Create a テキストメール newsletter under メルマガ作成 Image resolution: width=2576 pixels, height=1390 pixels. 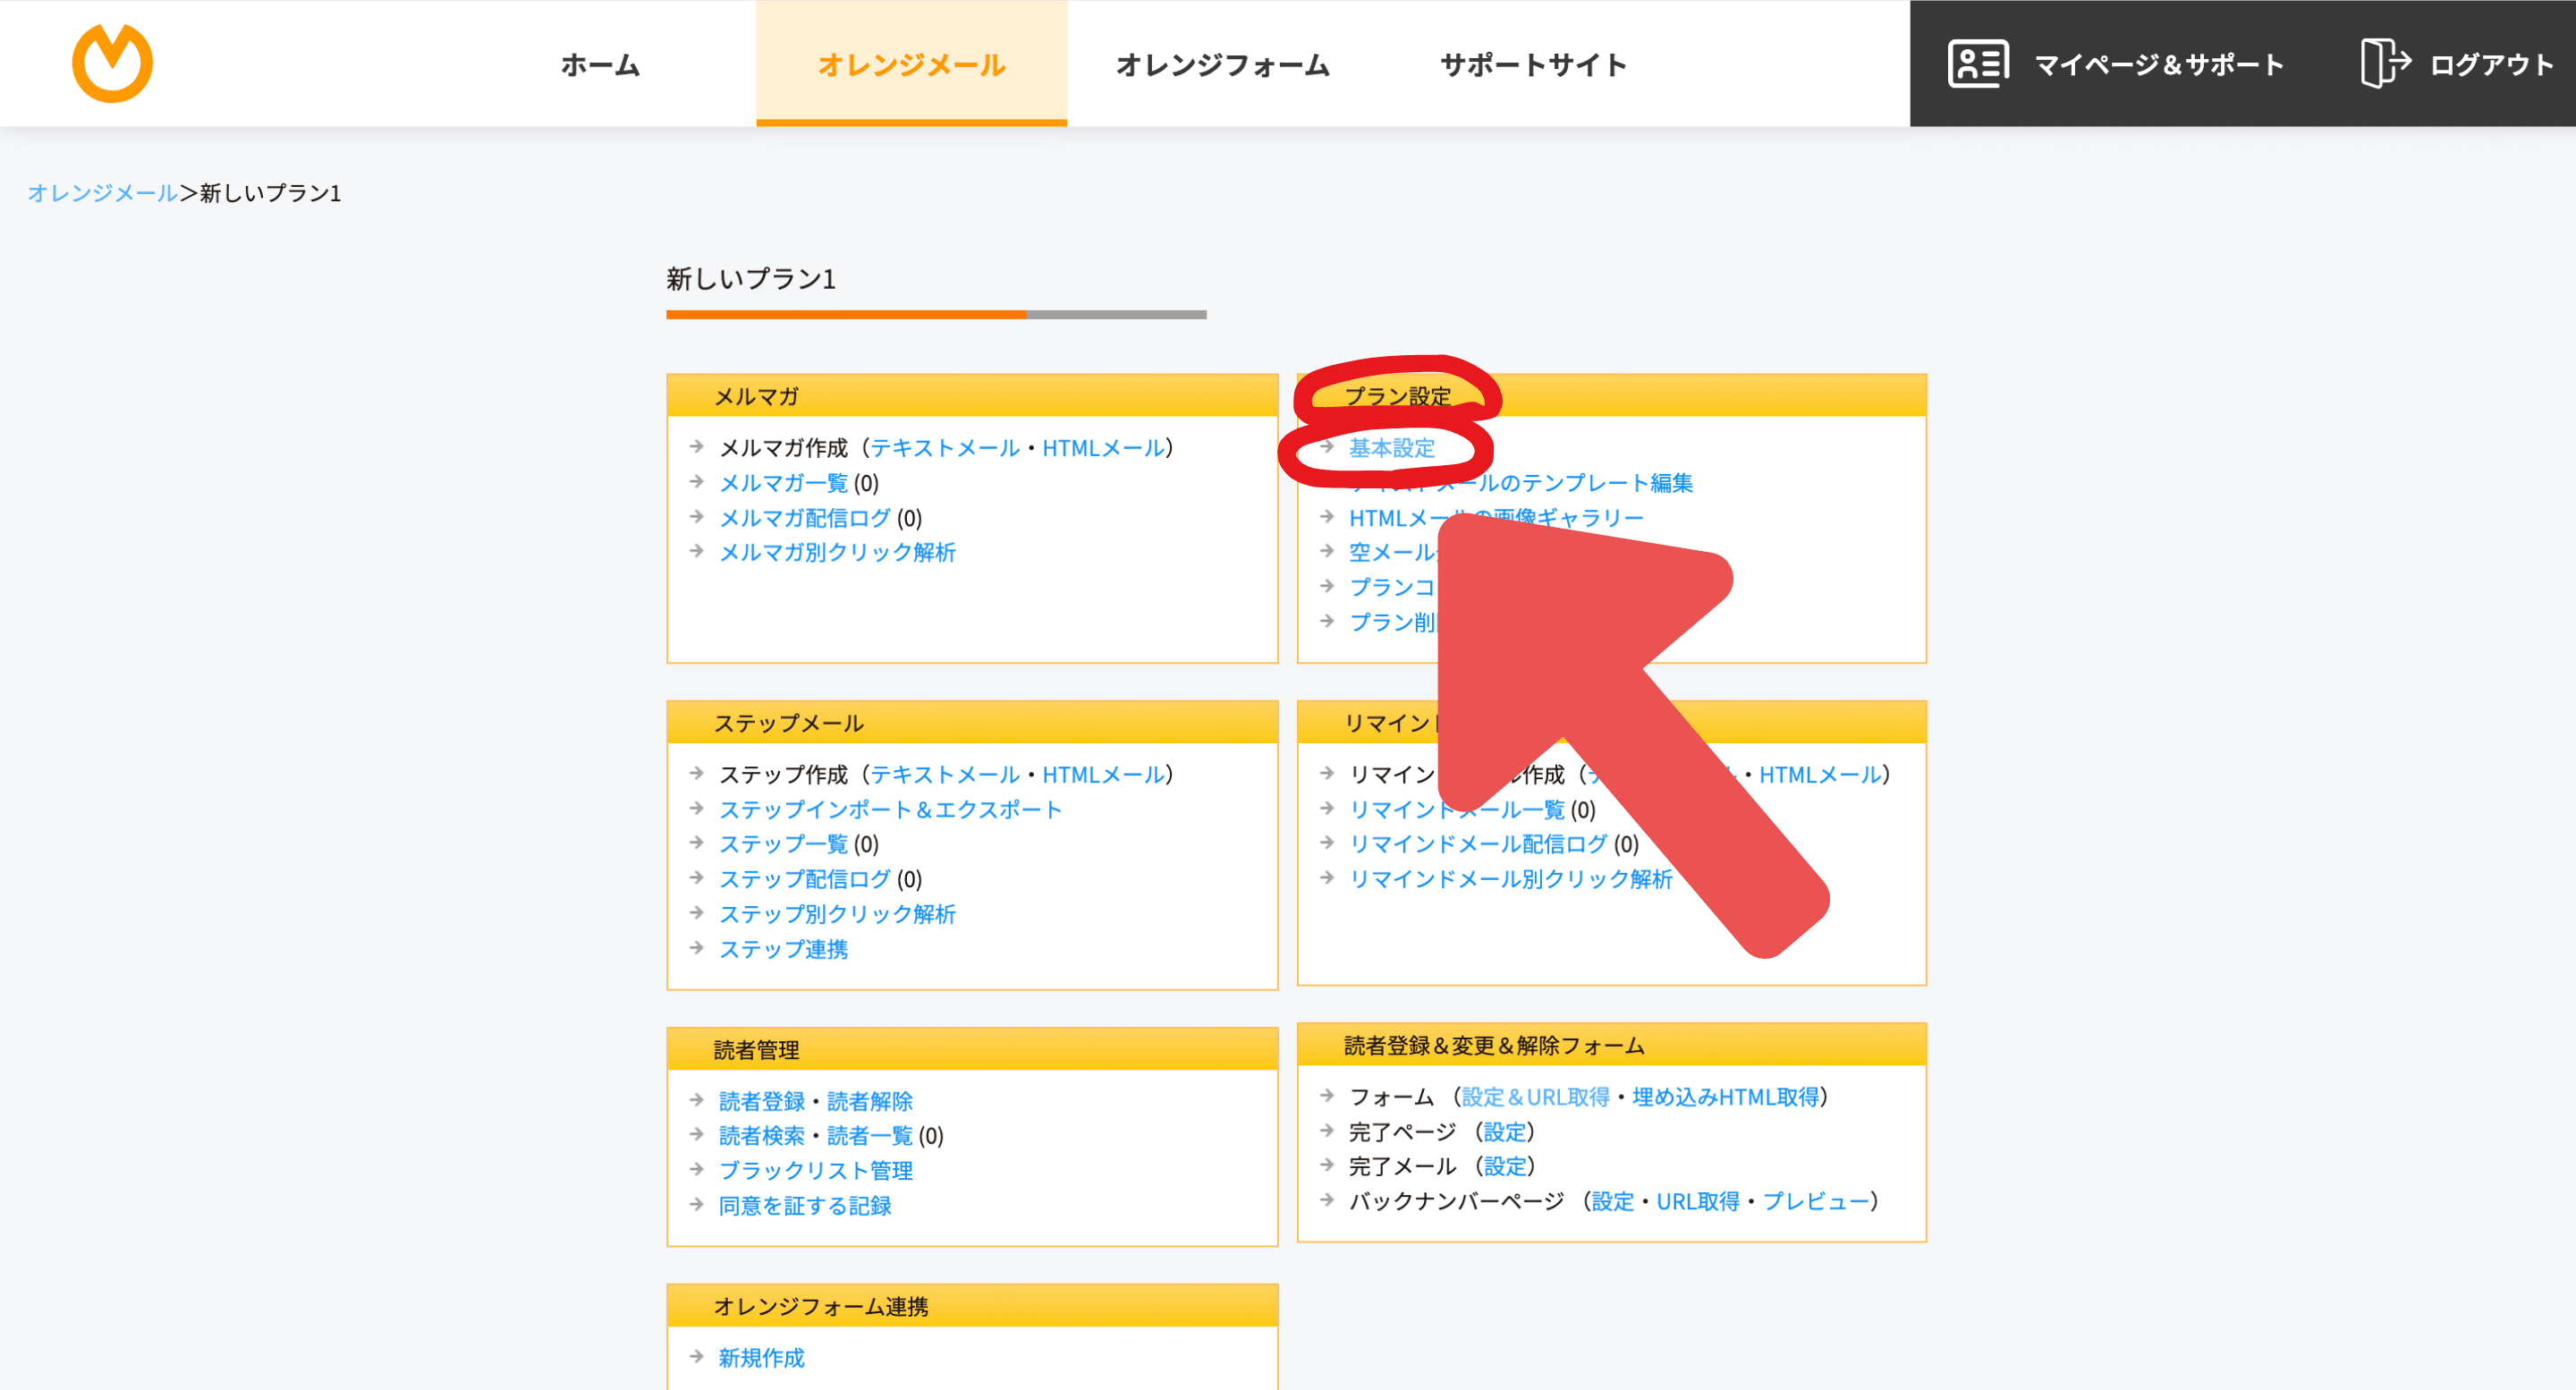[x=944, y=447]
